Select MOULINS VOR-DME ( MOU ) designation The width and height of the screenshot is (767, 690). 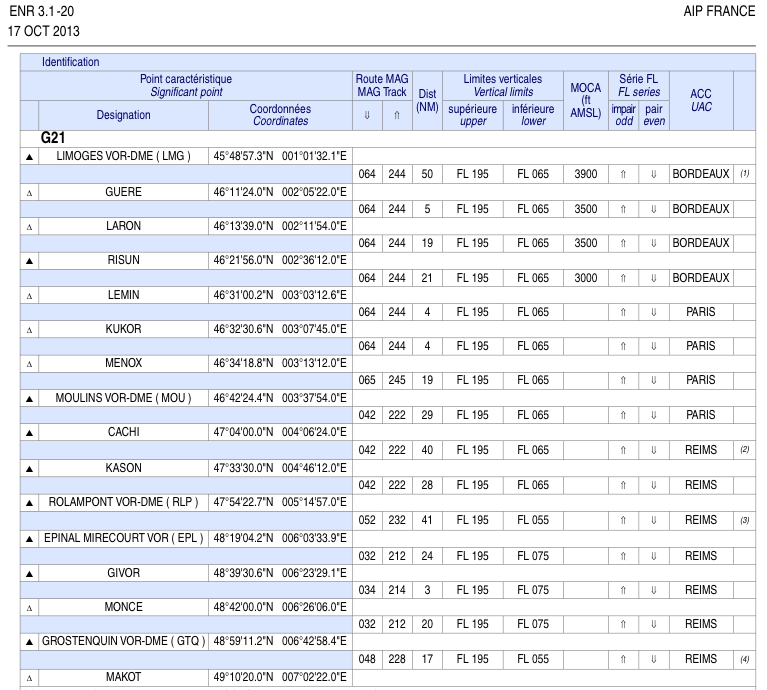pyautogui.click(x=123, y=398)
